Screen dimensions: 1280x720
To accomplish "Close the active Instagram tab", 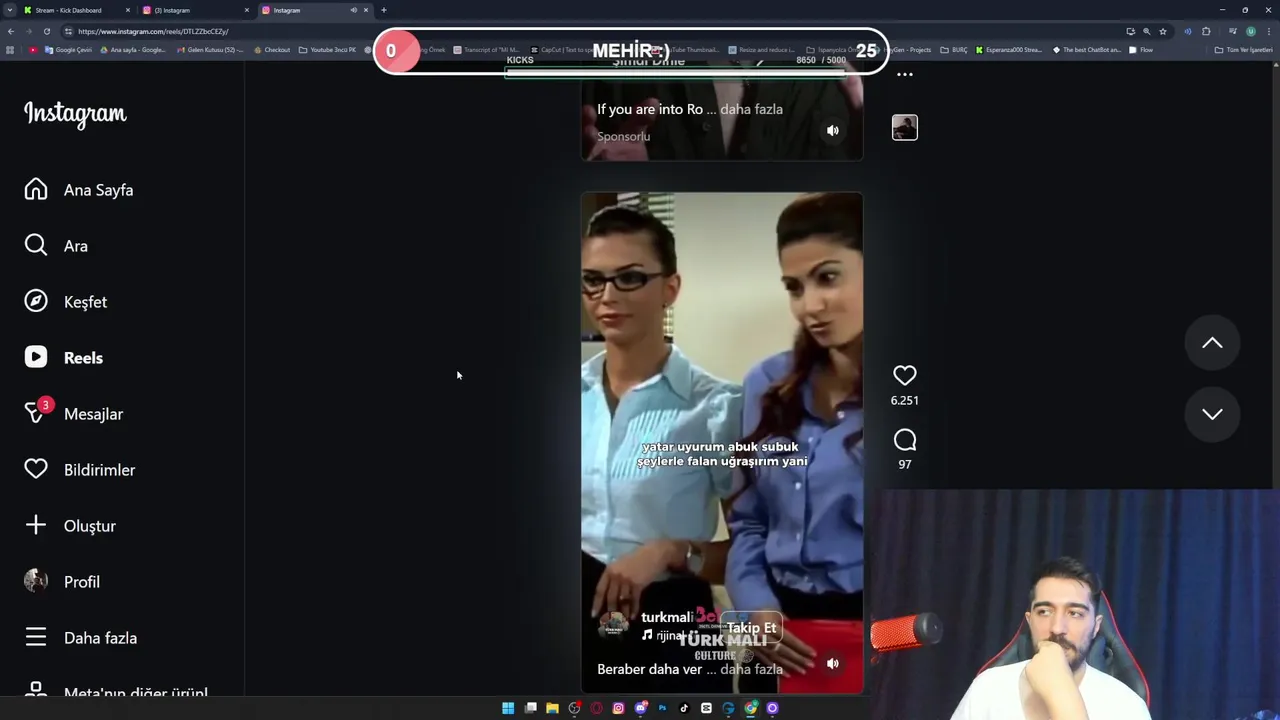I will (x=366, y=10).
